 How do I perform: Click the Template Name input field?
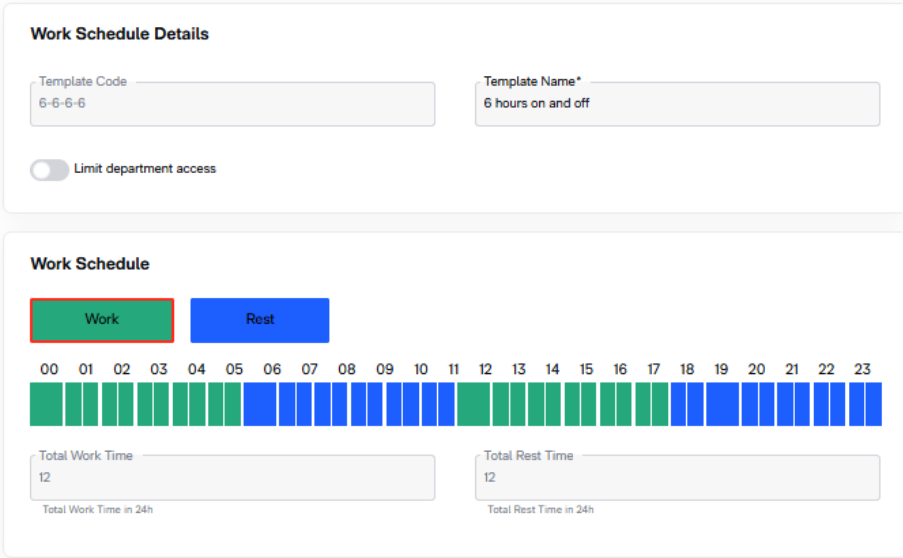point(677,104)
